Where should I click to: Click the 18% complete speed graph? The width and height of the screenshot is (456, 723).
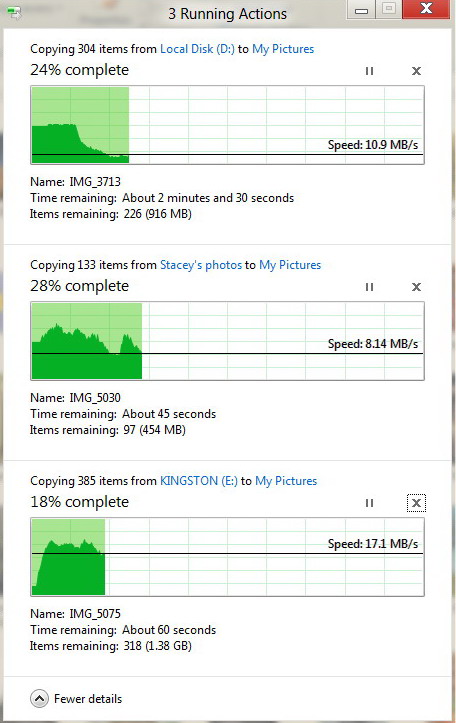[x=227, y=557]
